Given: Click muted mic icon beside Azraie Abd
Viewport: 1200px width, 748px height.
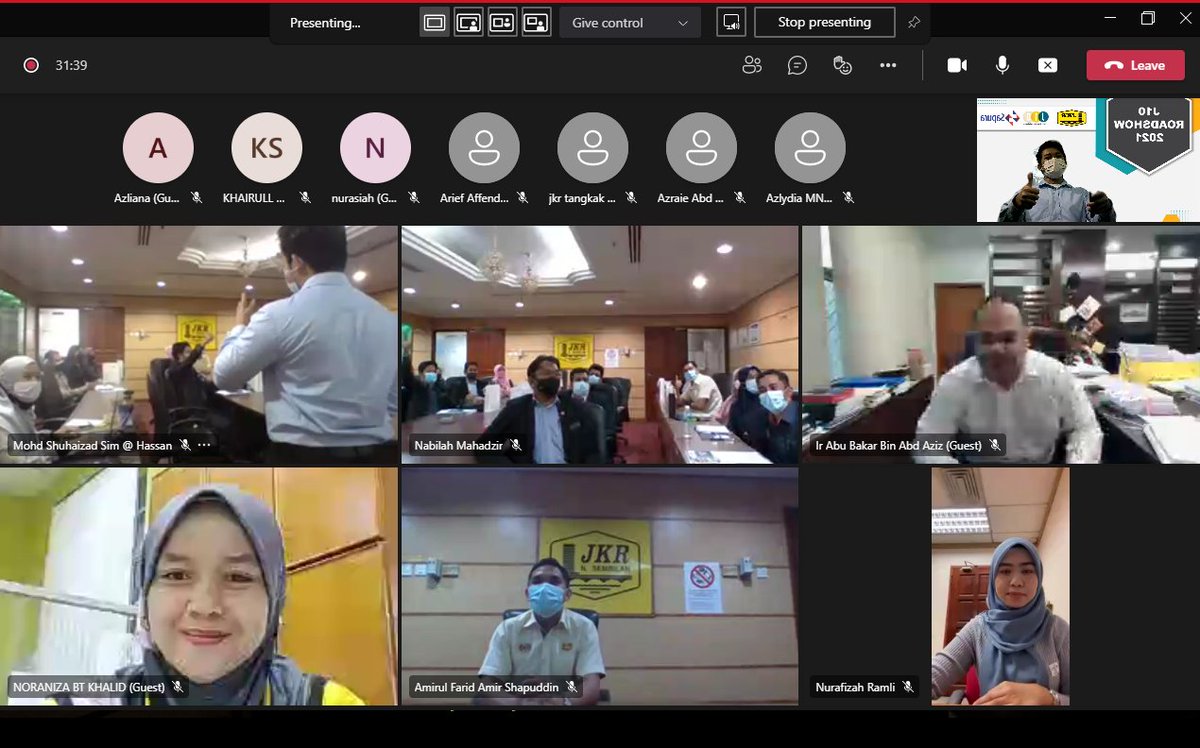Looking at the screenshot, I should point(740,198).
